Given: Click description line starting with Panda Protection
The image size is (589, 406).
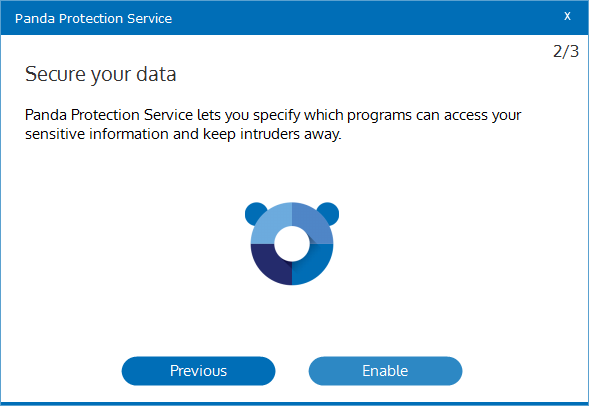Looking at the screenshot, I should coord(273,115).
